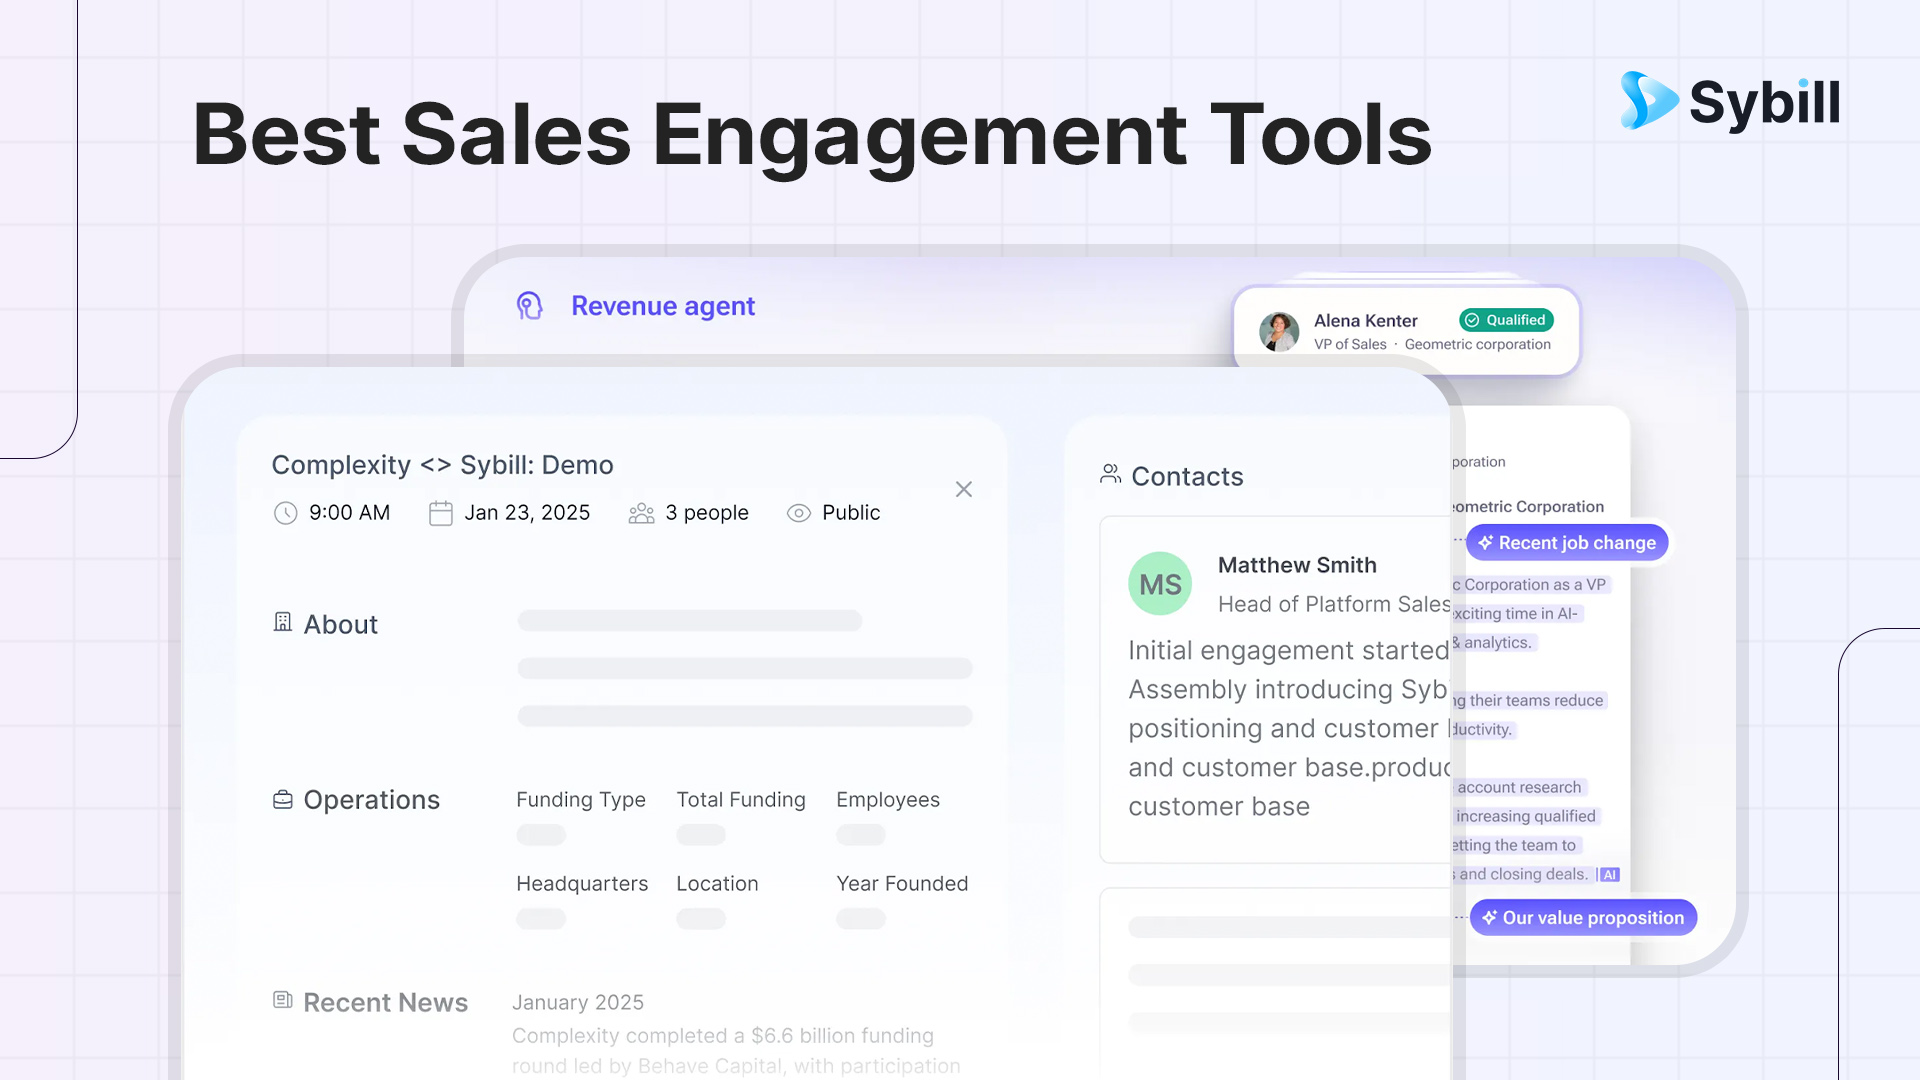Select the Head of Platform Sales title
This screenshot has height=1080, width=1920.
1334,604
